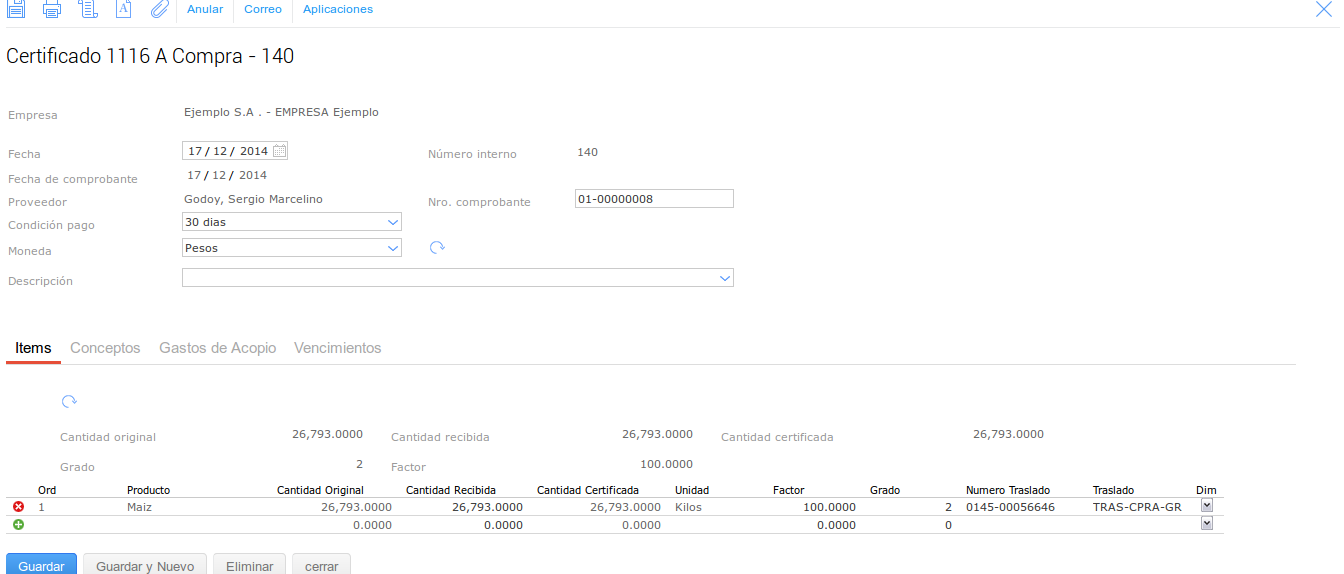The image size is (1344, 574).
Task: Click Factor cell 100.0000 in Maiz row
Action: click(x=829, y=507)
